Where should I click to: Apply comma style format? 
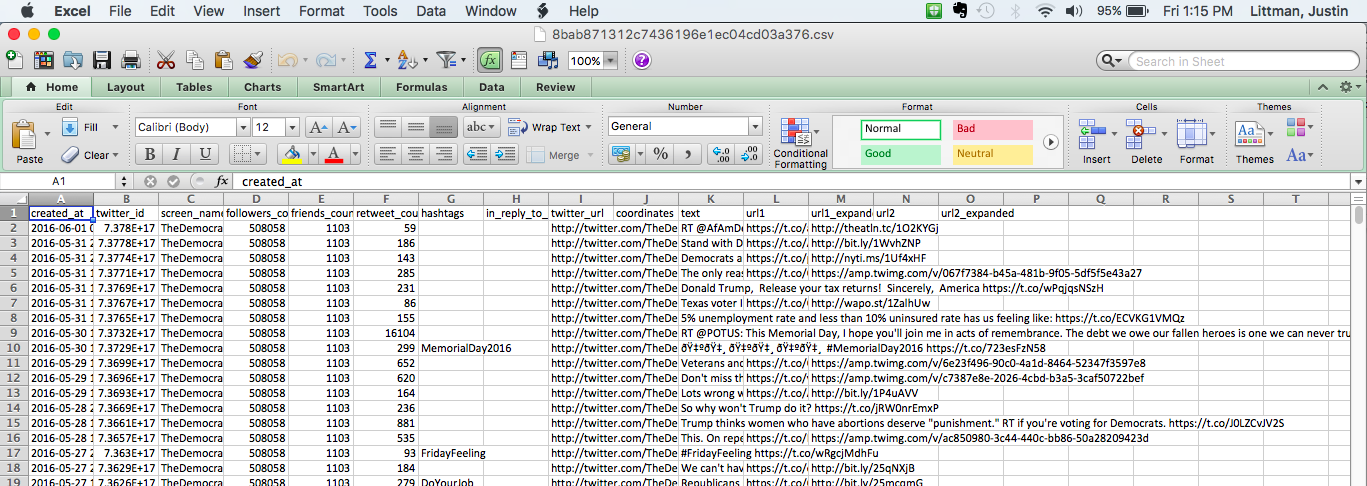pos(688,154)
